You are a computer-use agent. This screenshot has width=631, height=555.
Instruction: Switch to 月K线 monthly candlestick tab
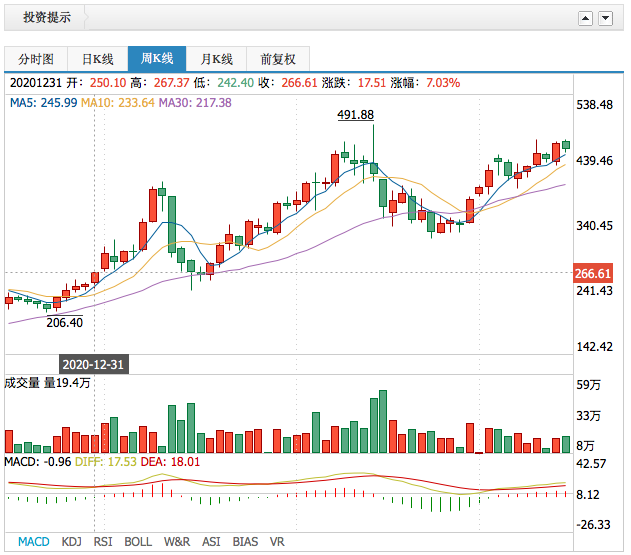point(216,59)
